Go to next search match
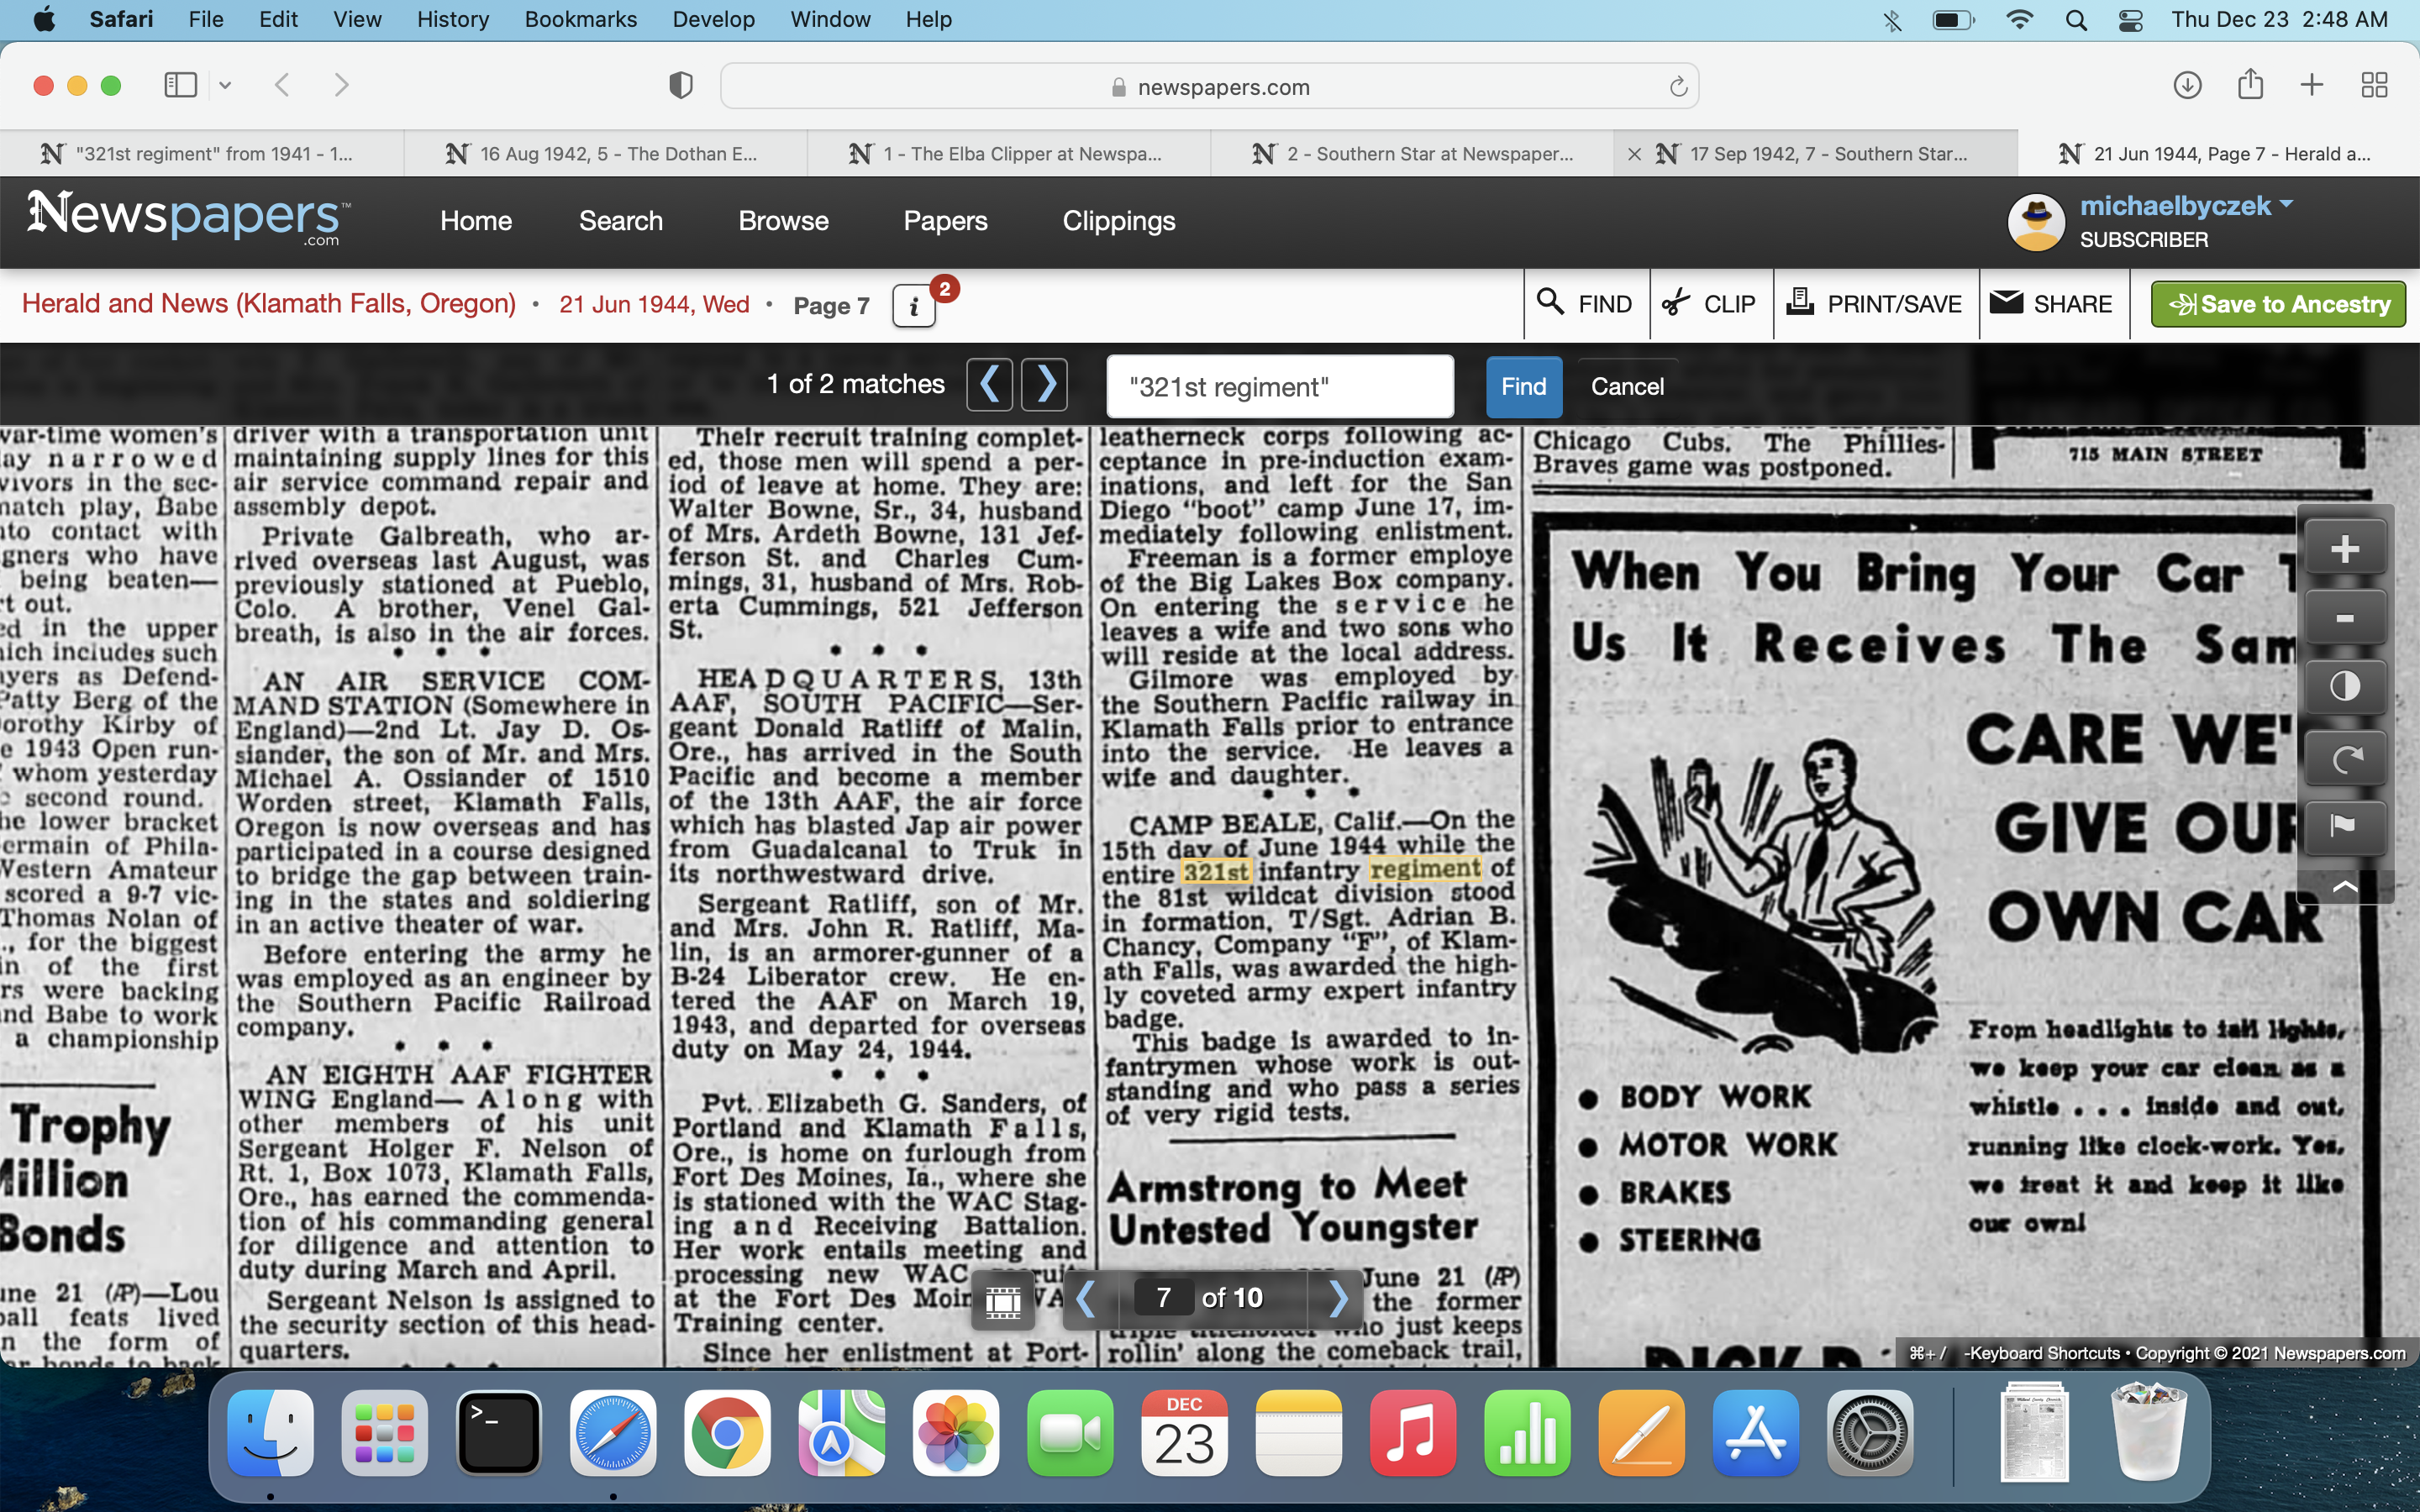This screenshot has width=2420, height=1512. (x=1045, y=385)
